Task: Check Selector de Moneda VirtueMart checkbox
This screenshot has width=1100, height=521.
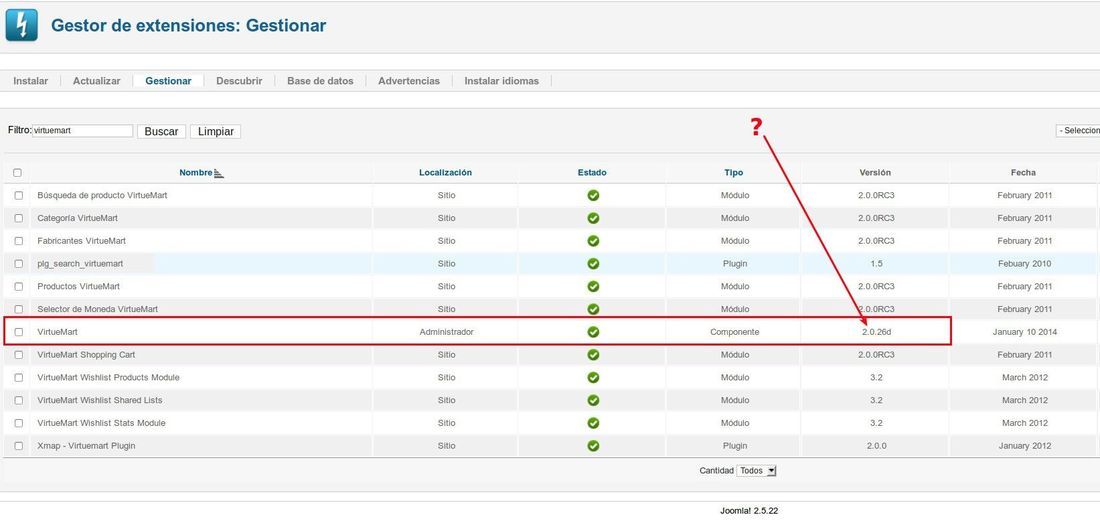Action: coord(19,309)
